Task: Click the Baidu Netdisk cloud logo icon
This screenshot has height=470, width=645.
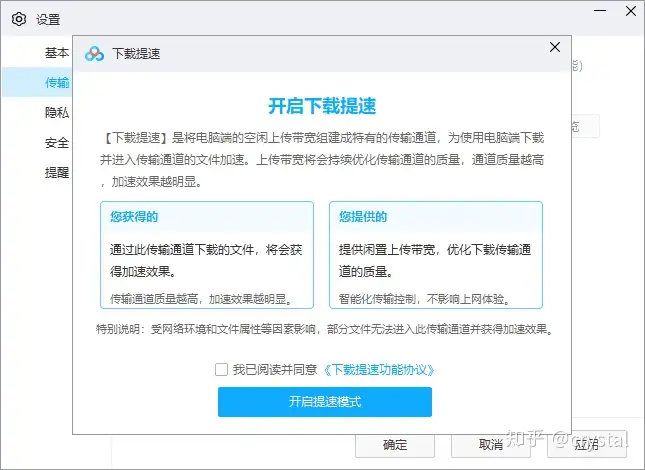Action: [x=94, y=54]
